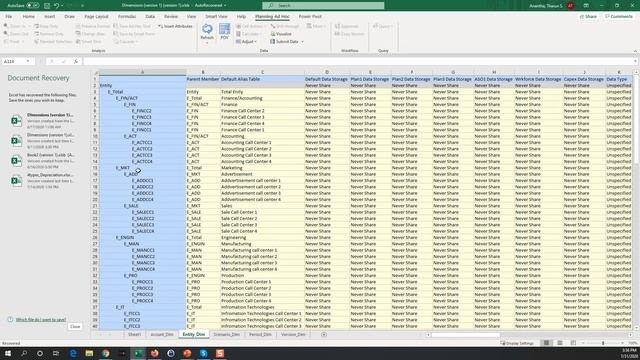Click the 'Parent Member' header cell
This screenshot has height=360, width=640.
pyautogui.click(x=203, y=79)
